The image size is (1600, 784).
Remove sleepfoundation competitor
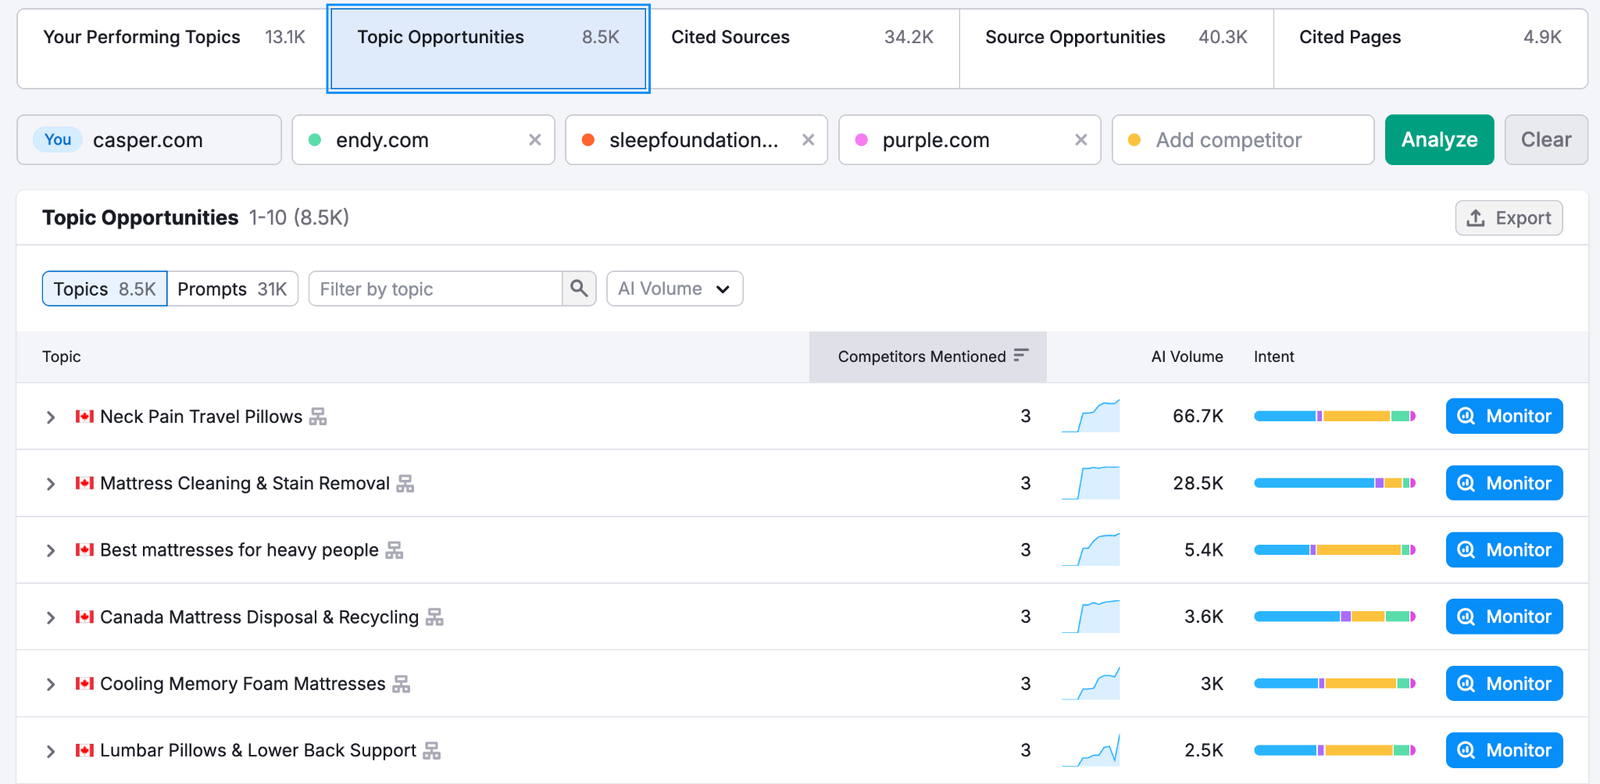pyautogui.click(x=808, y=140)
